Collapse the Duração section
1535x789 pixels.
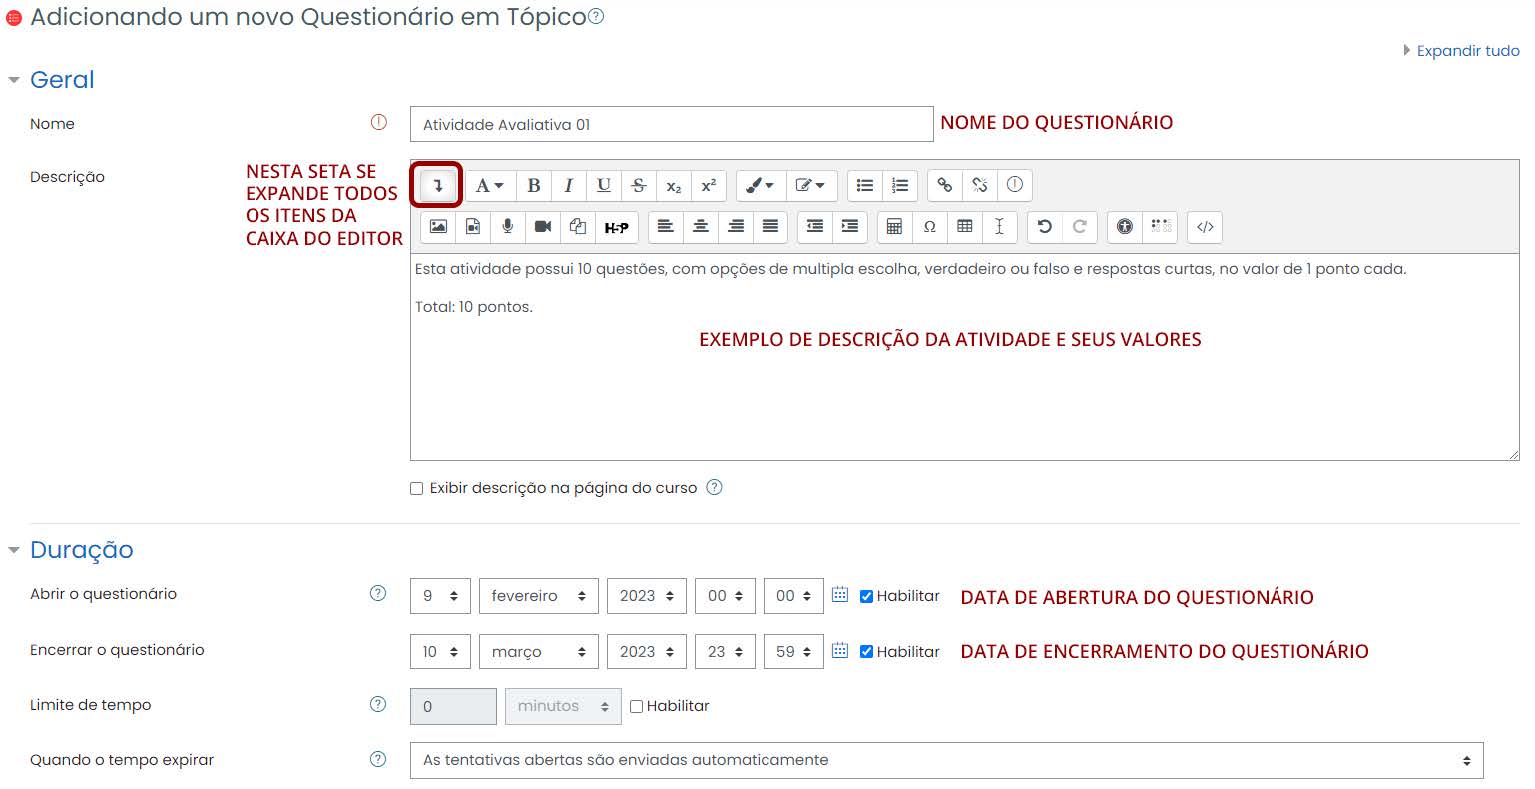(x=14, y=549)
